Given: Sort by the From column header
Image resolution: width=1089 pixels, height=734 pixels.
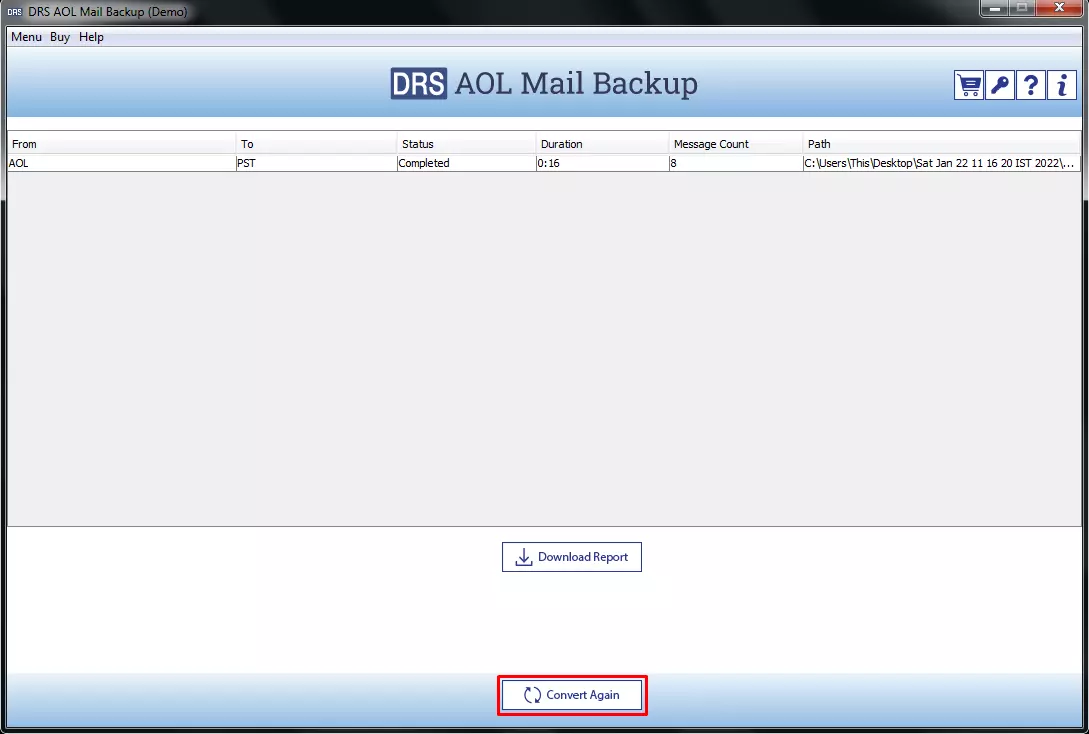Looking at the screenshot, I should point(122,144).
